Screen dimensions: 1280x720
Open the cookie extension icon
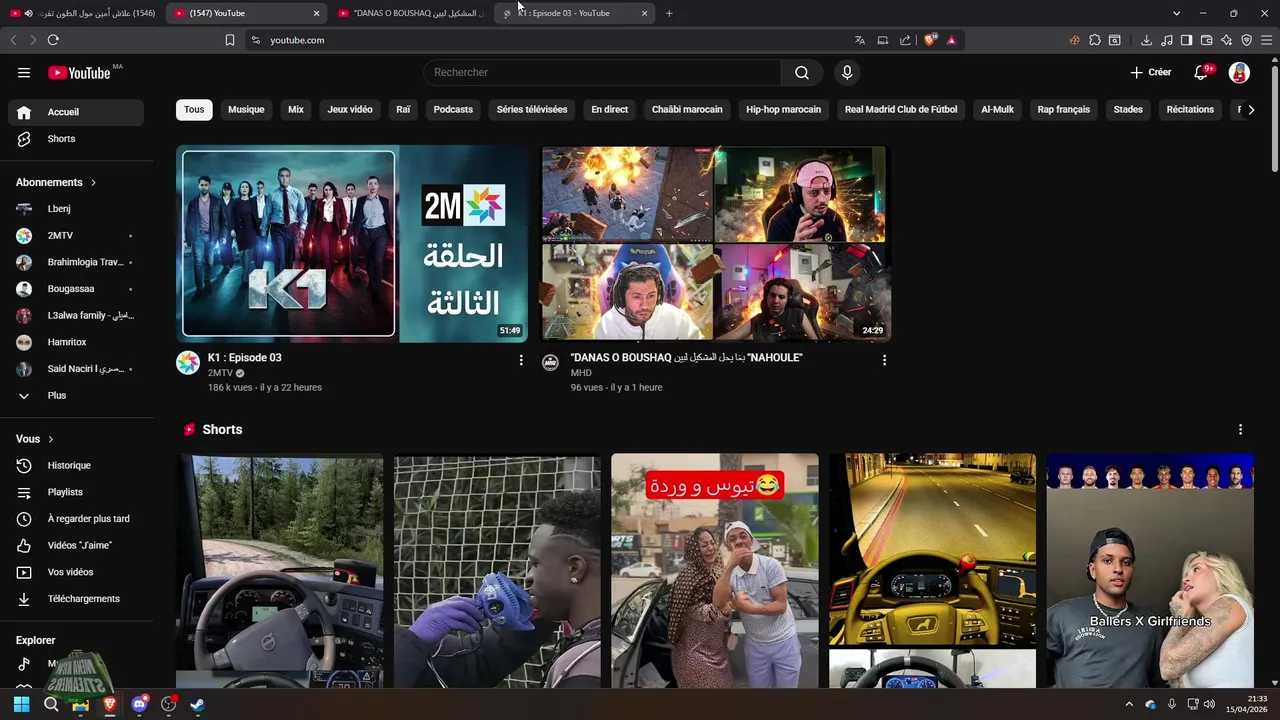tap(1075, 40)
